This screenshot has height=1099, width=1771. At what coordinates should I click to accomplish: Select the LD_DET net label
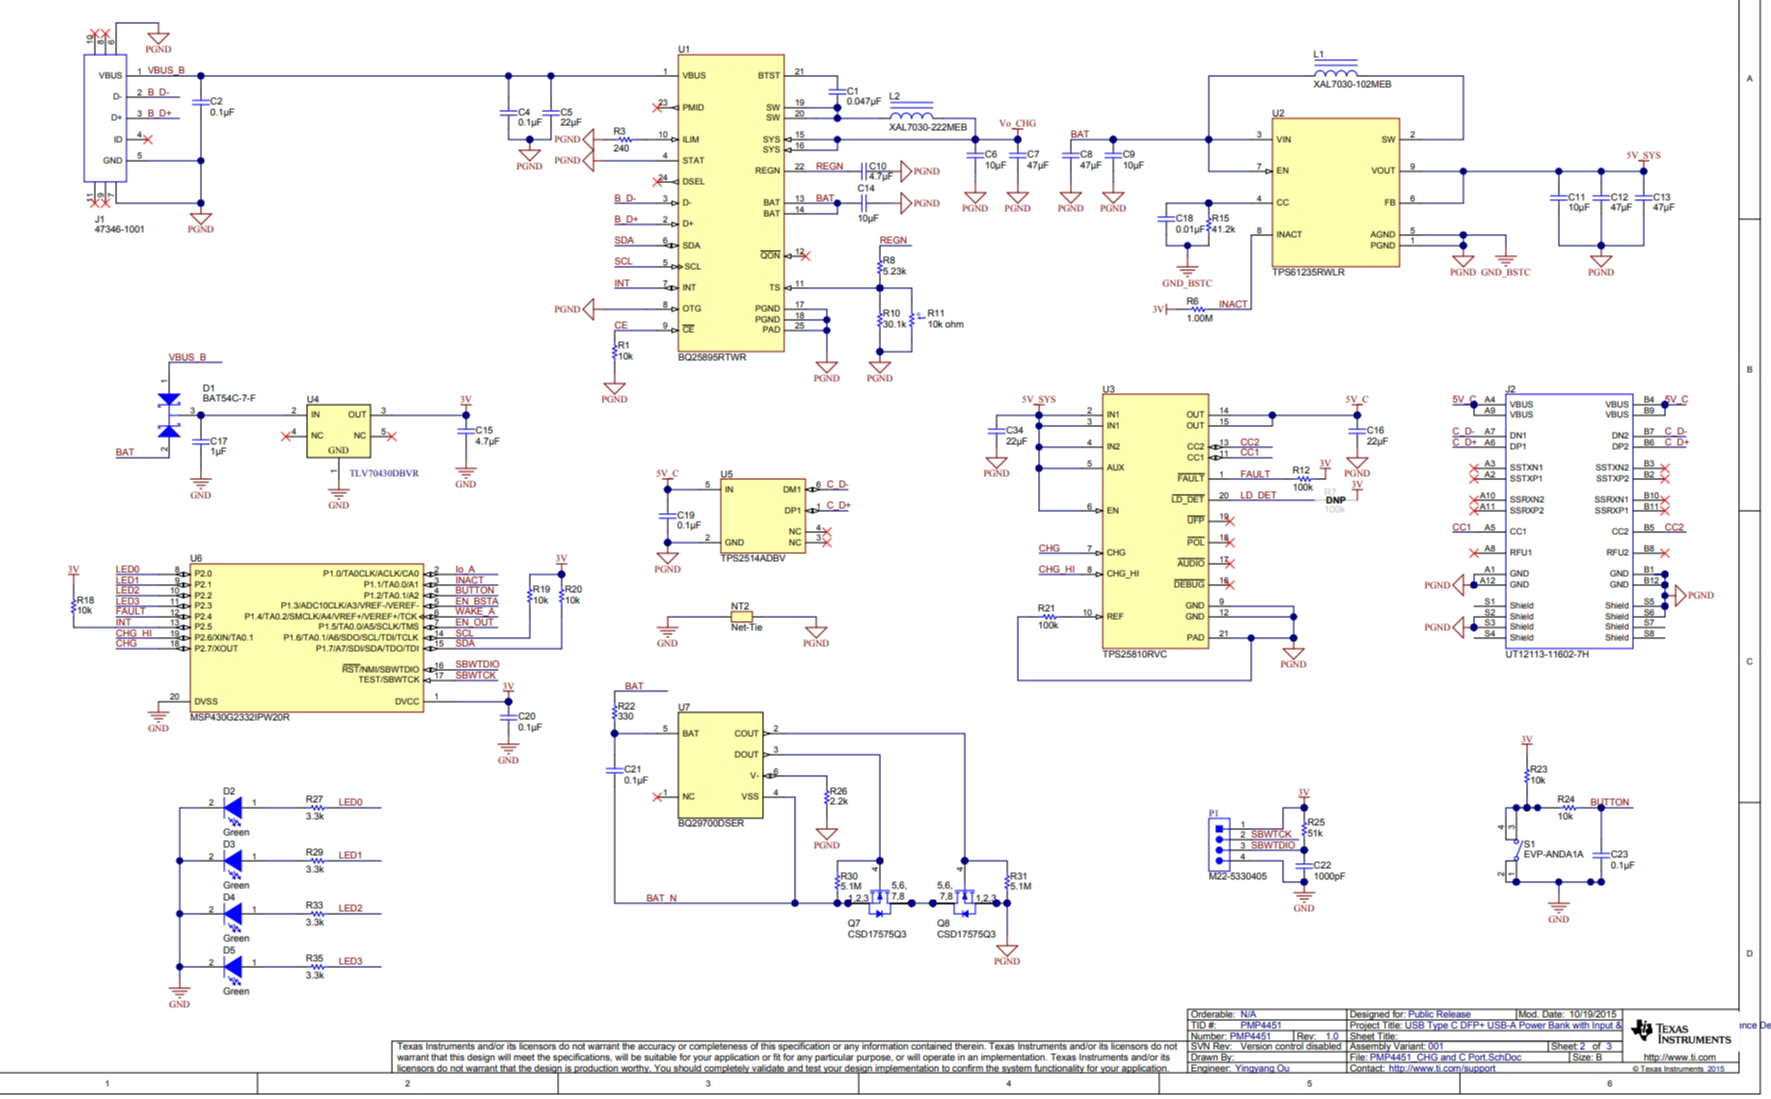click(1258, 495)
